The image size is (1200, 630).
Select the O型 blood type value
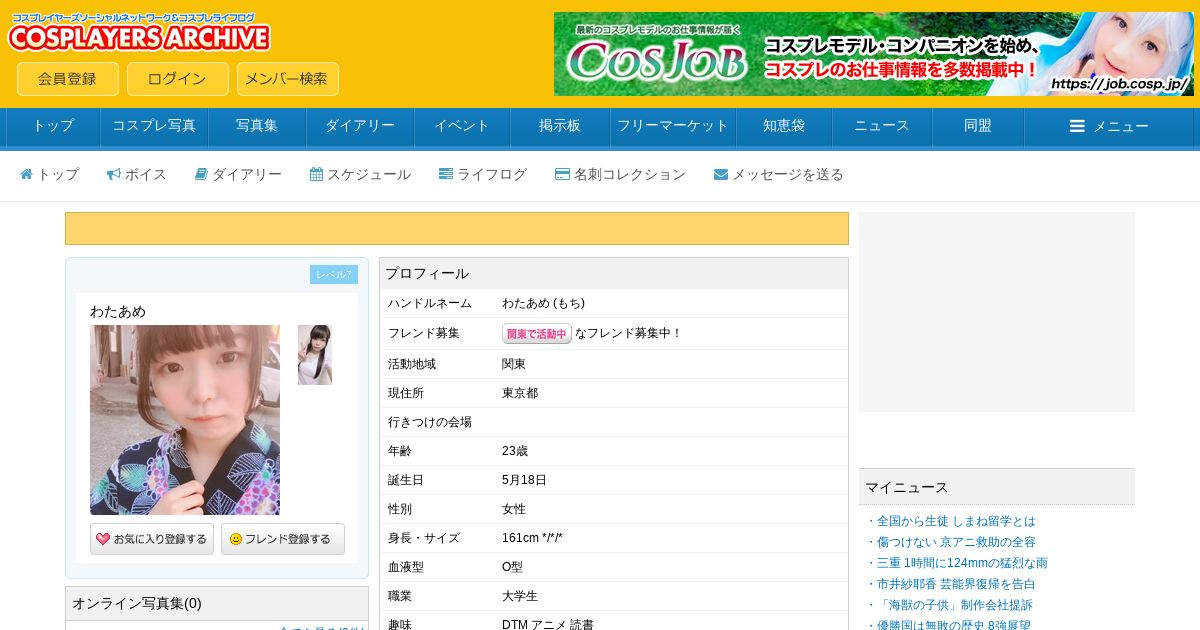(x=512, y=567)
